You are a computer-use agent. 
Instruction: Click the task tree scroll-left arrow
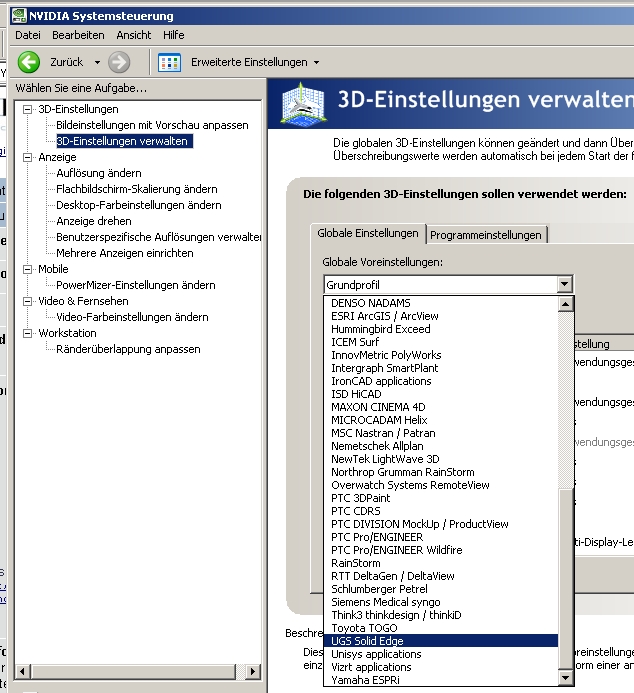tap(22, 672)
